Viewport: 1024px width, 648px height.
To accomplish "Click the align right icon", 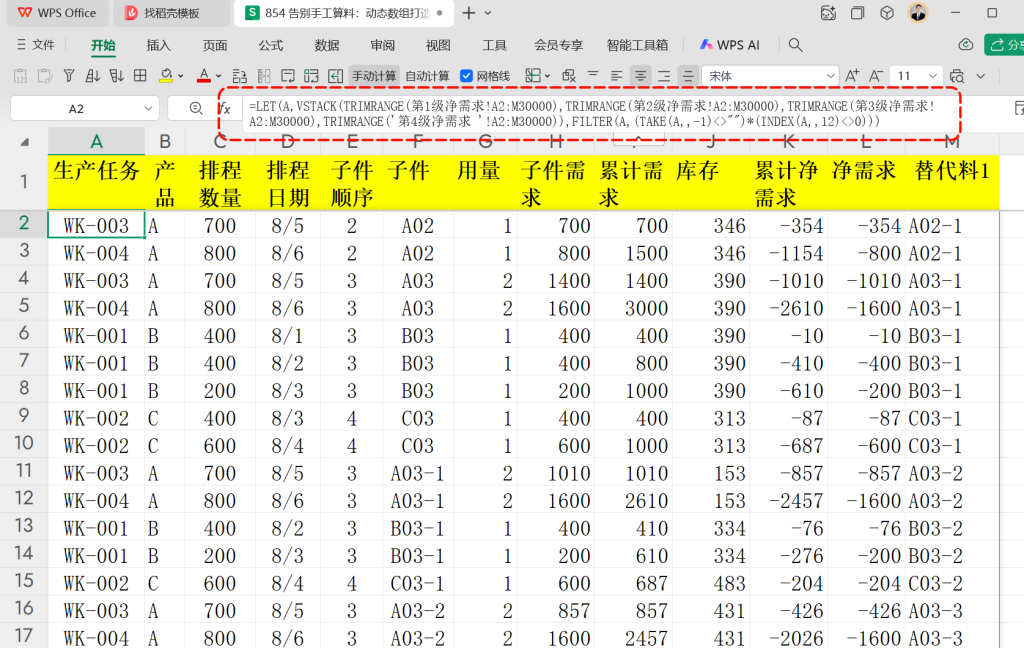I will point(664,76).
